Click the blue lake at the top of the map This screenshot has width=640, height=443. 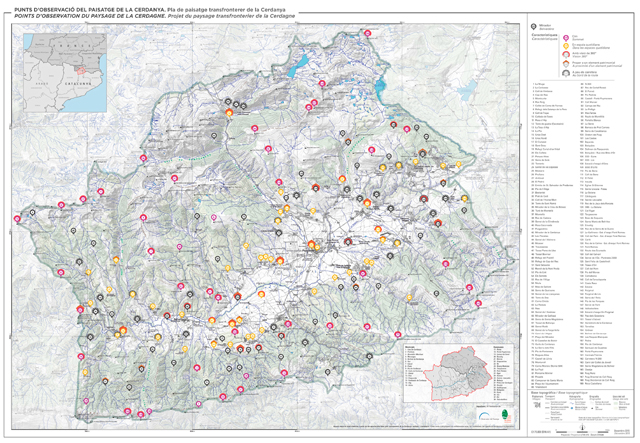pos(299,70)
